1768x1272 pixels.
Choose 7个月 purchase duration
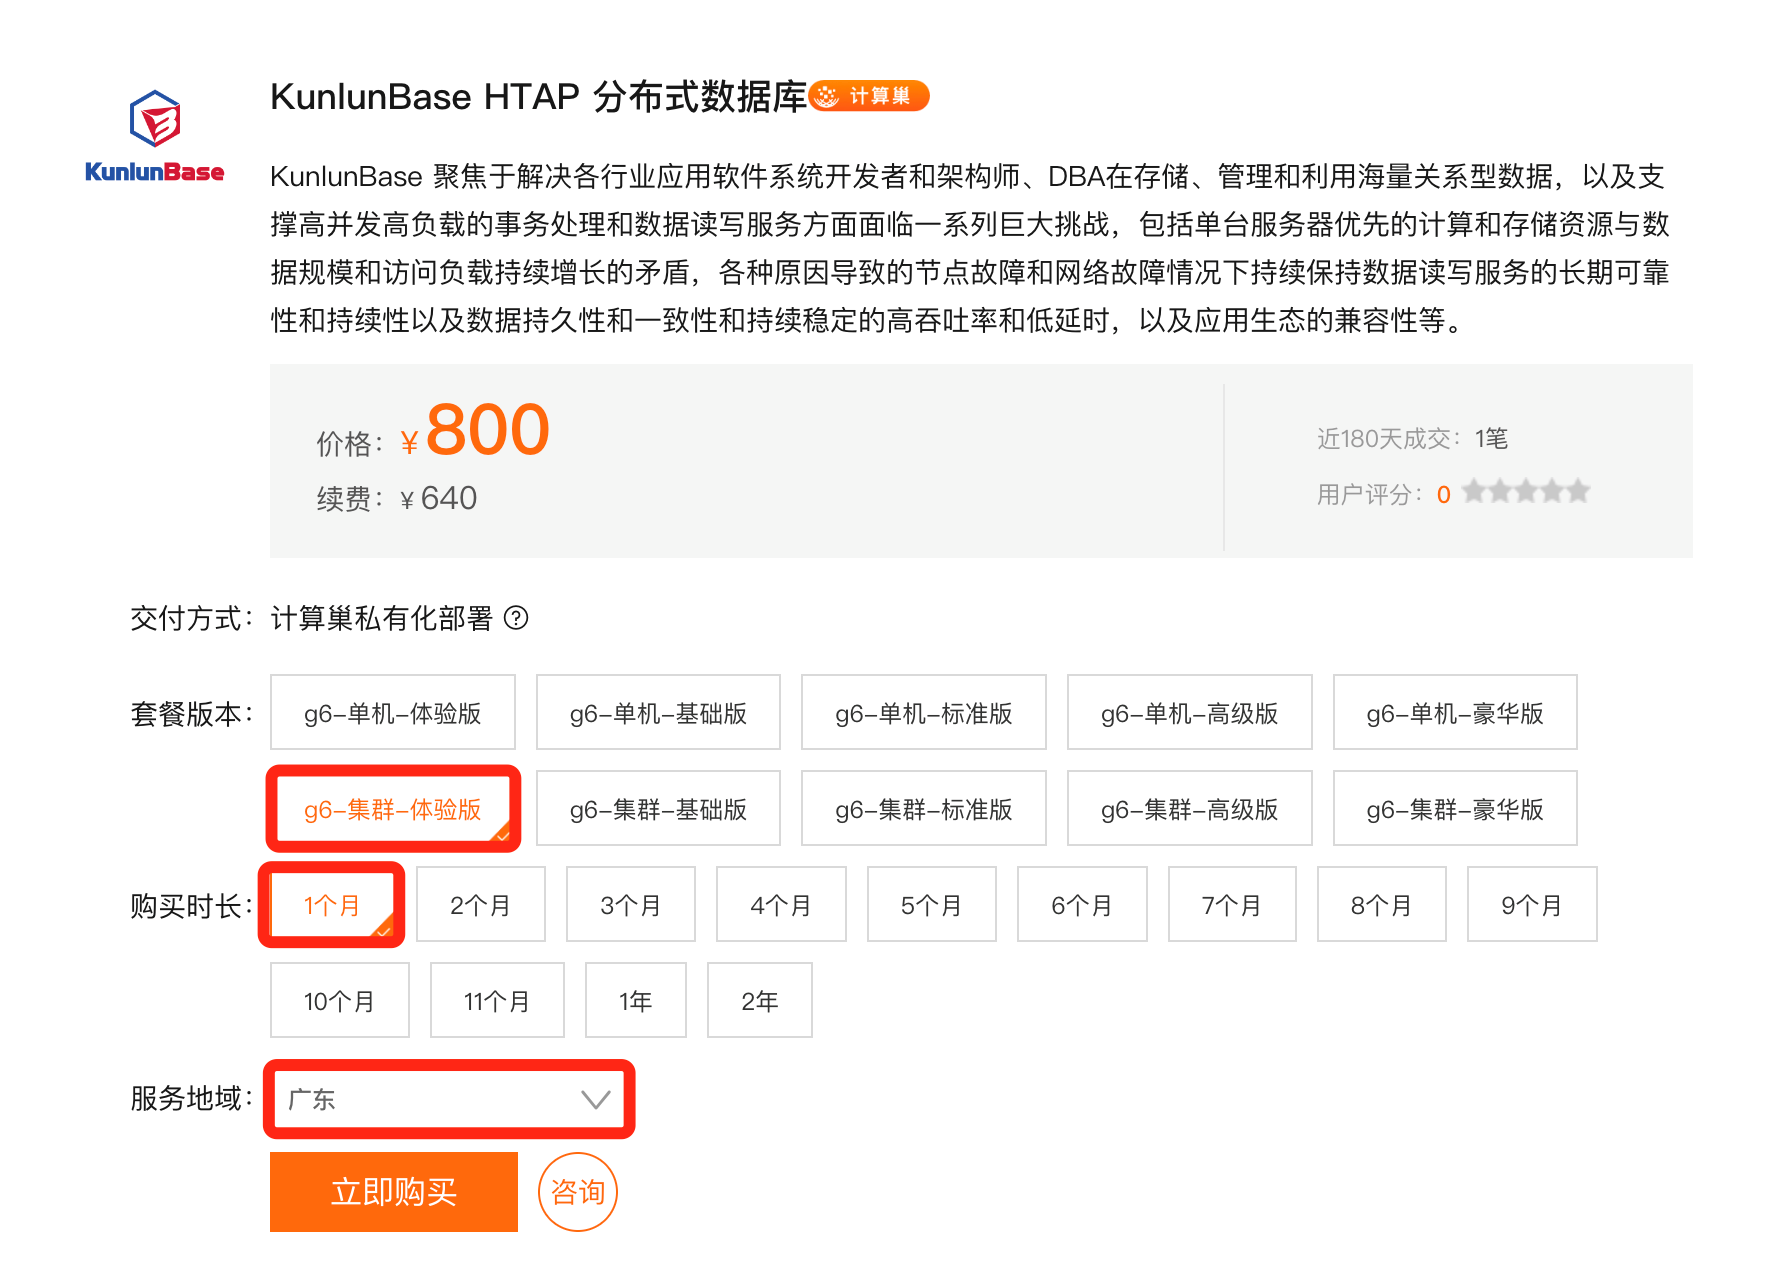[x=1232, y=904]
